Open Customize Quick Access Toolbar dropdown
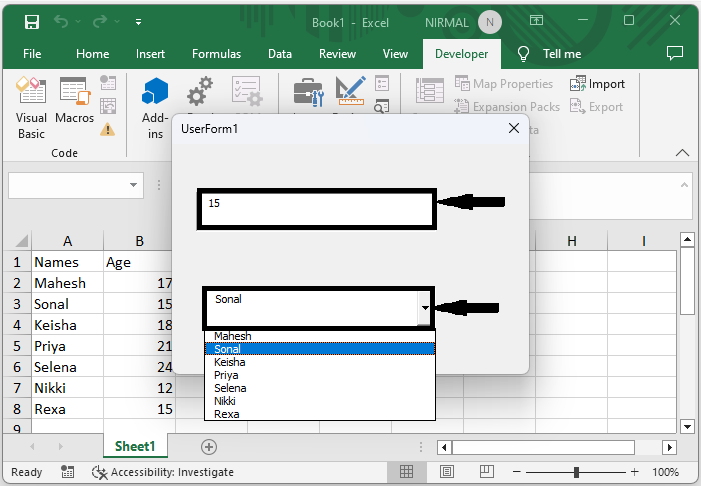This screenshot has width=701, height=486. [x=138, y=21]
